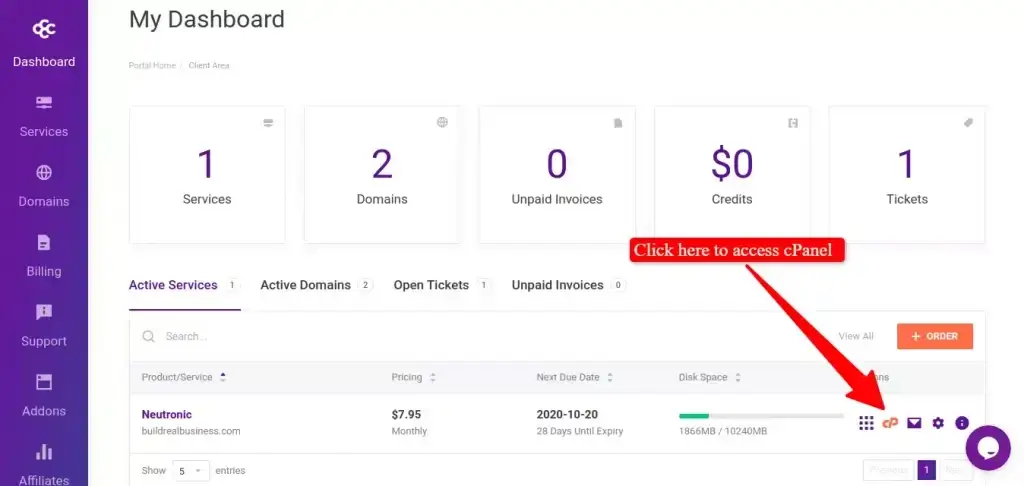Log in to cPanel via orange cP icon
The height and width of the screenshot is (486, 1024).
[889, 423]
